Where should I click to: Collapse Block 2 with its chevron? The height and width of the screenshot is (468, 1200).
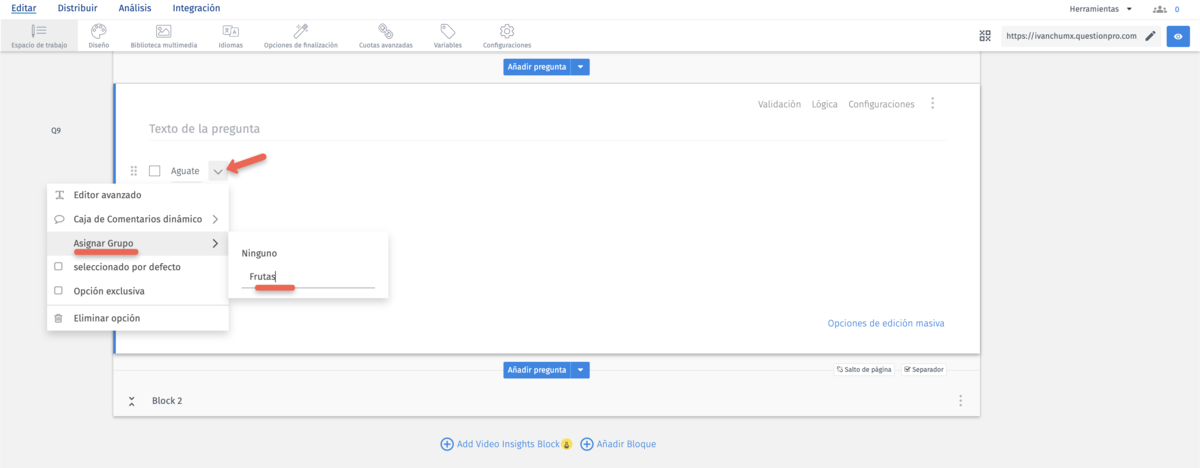click(x=132, y=401)
